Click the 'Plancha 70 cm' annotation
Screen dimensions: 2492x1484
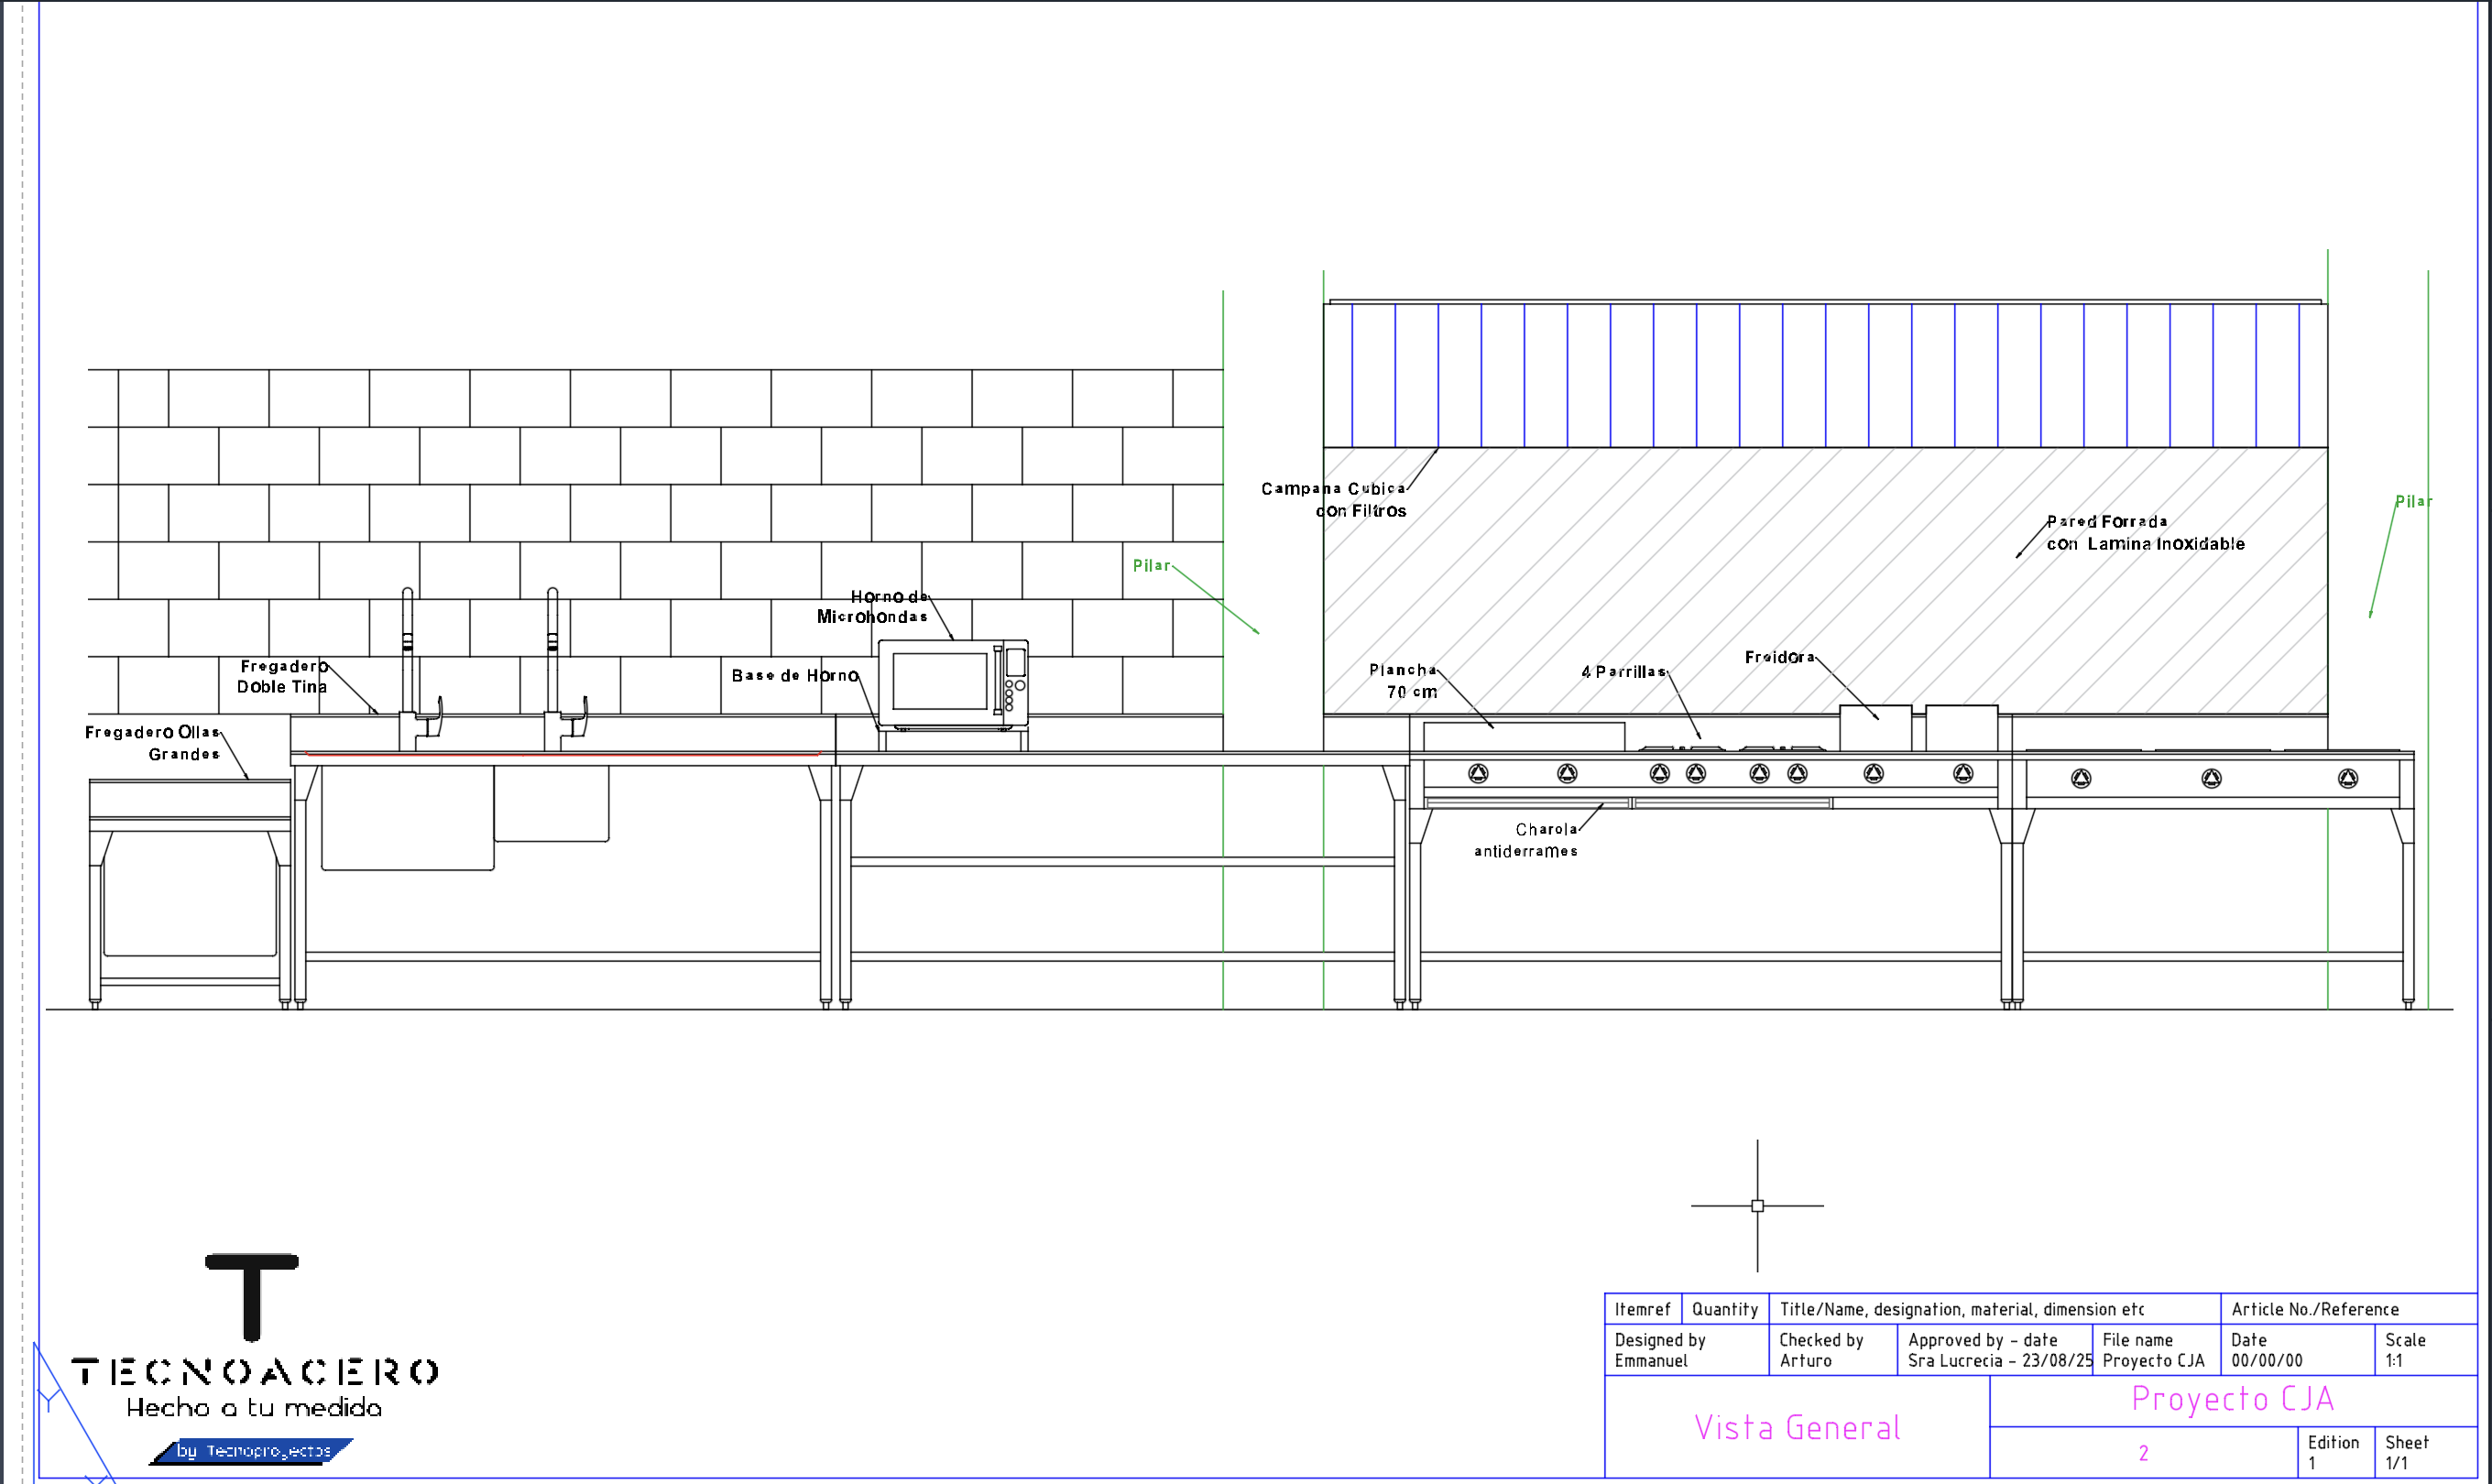[1403, 681]
